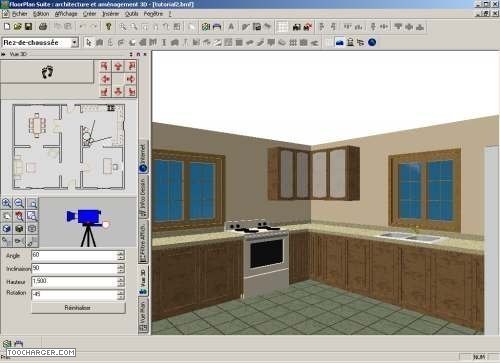Image resolution: width=500 pixels, height=363 pixels.
Task: Open the Rez-de-chaussée floor dropdown
Action: point(75,42)
